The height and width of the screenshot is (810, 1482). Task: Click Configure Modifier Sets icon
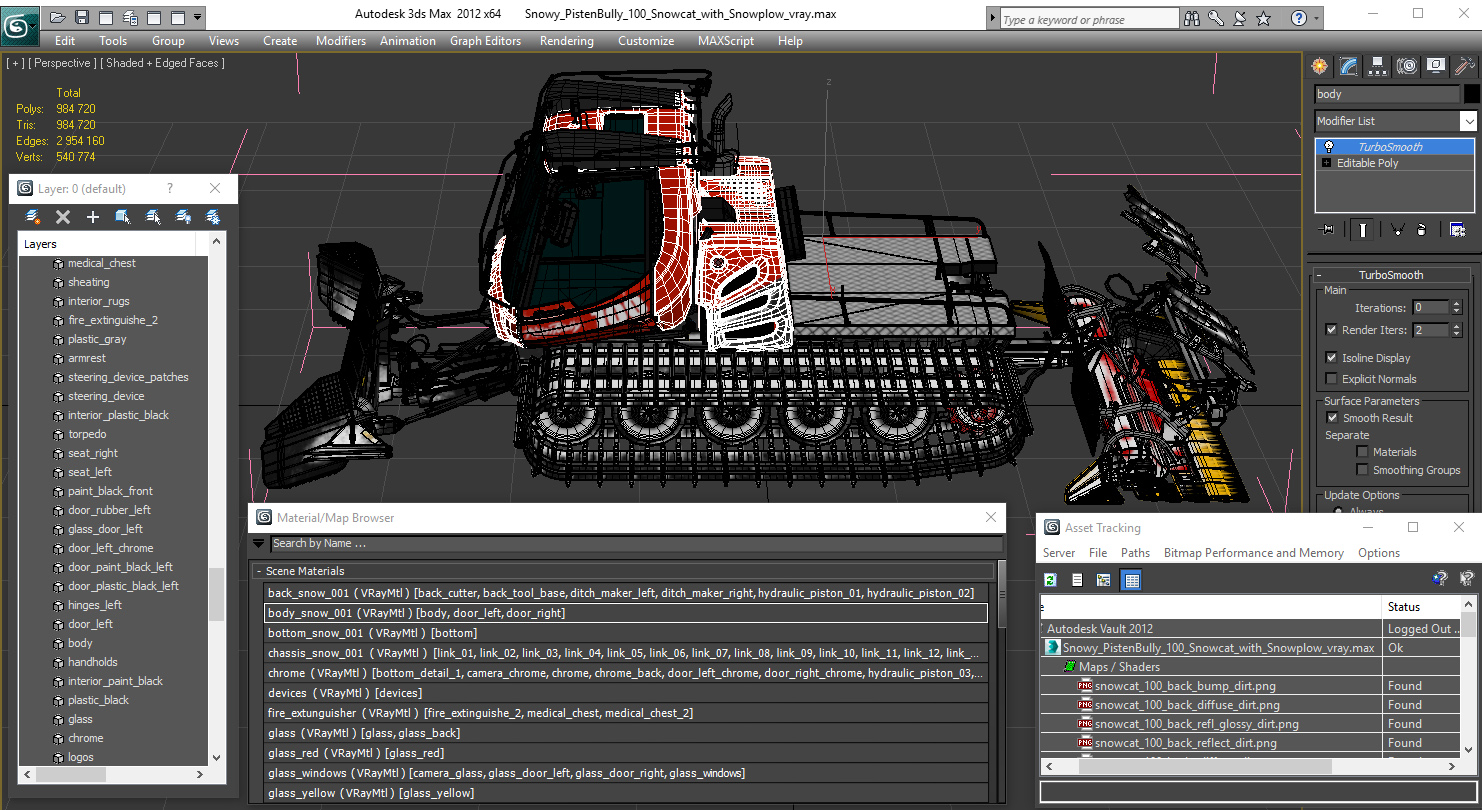click(1457, 230)
